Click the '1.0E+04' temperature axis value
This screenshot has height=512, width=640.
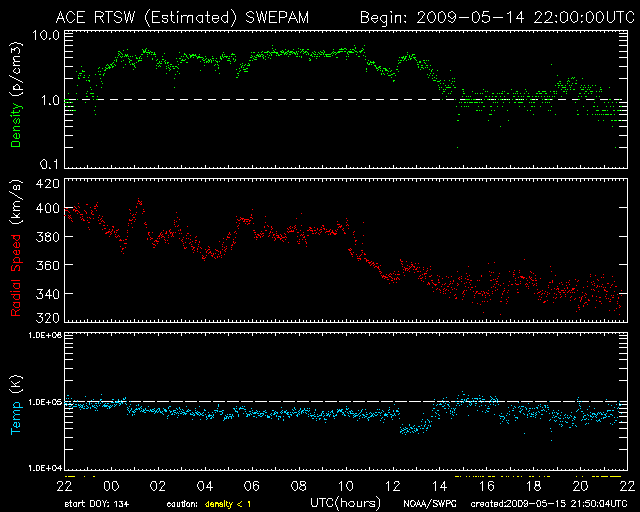(45, 468)
